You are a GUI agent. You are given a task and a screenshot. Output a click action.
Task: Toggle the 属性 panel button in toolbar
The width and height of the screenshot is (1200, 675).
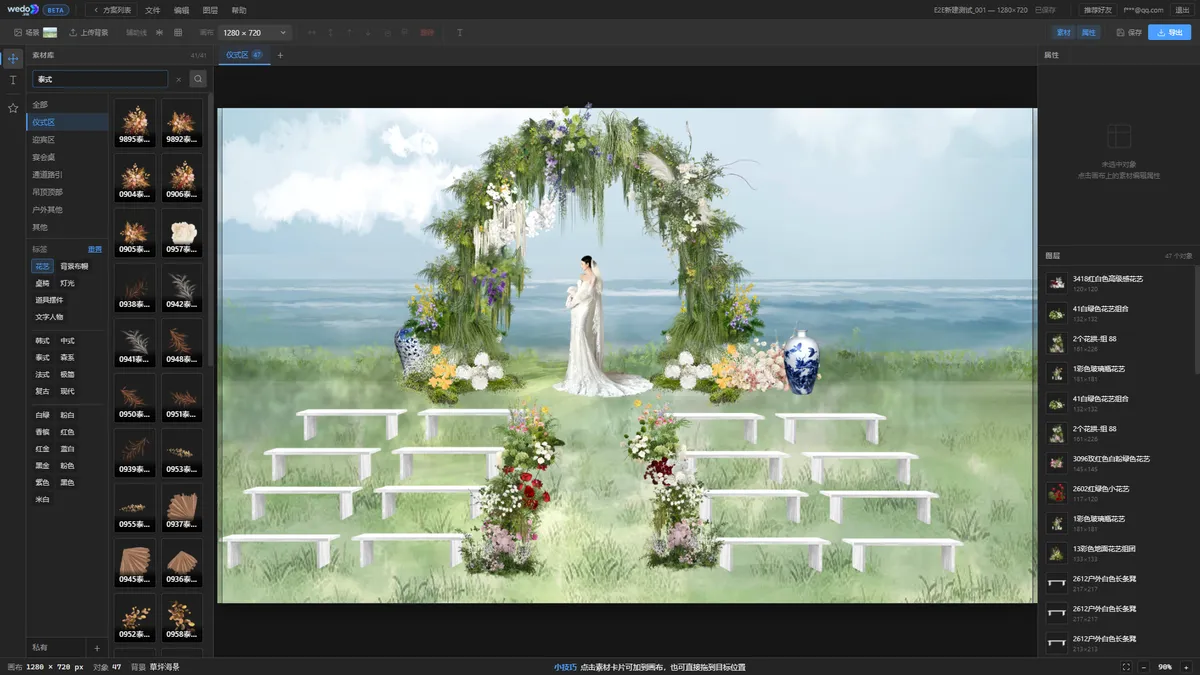(x=1088, y=33)
